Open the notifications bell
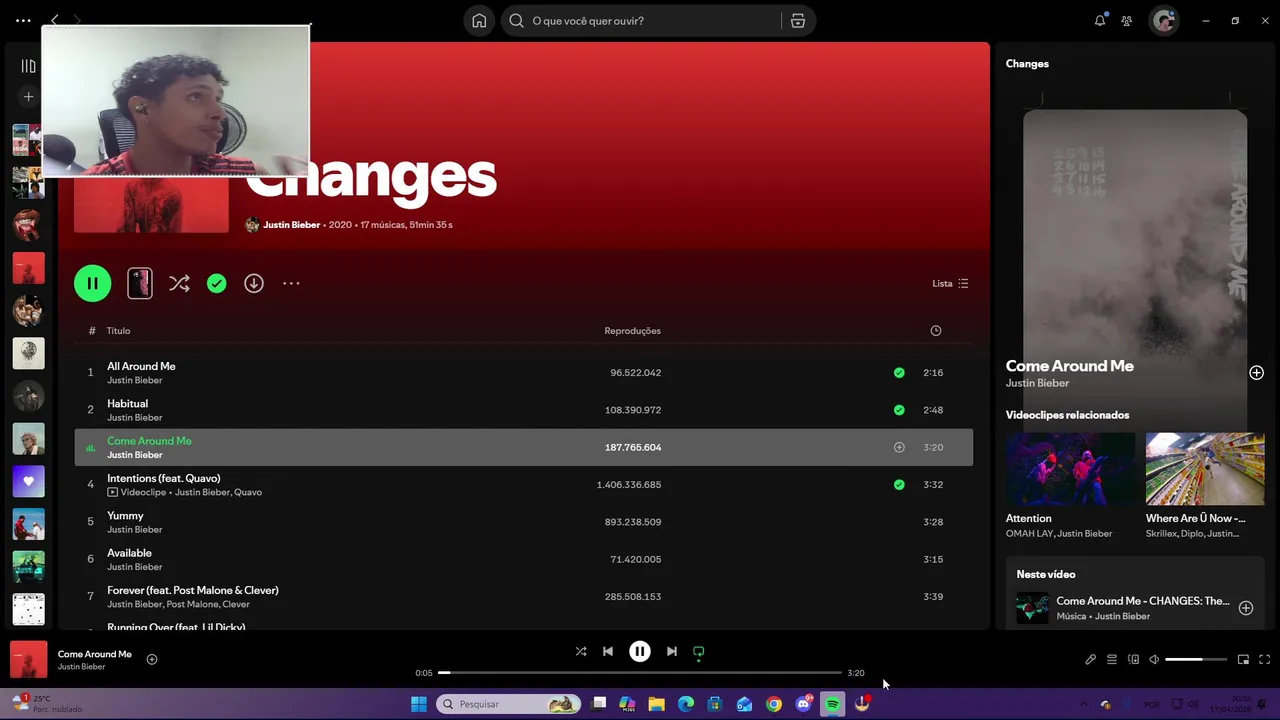This screenshot has width=1280, height=720. coord(1100,20)
